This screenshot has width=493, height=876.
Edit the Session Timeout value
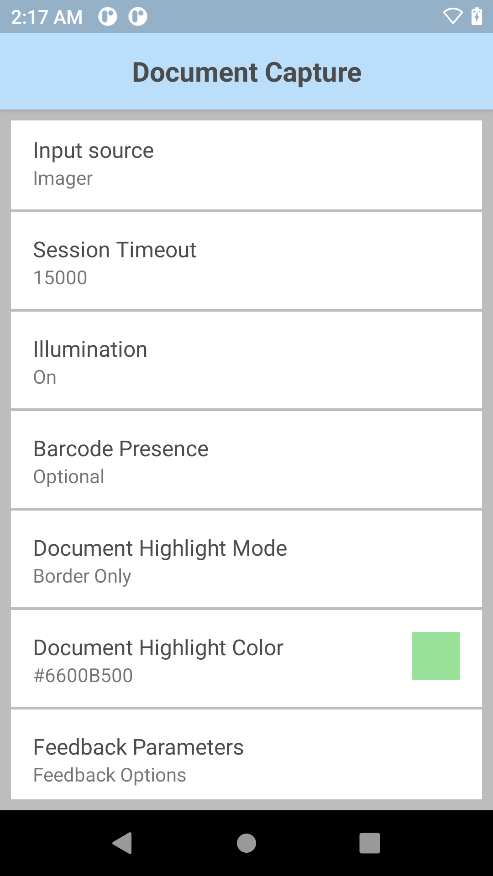coord(246,261)
